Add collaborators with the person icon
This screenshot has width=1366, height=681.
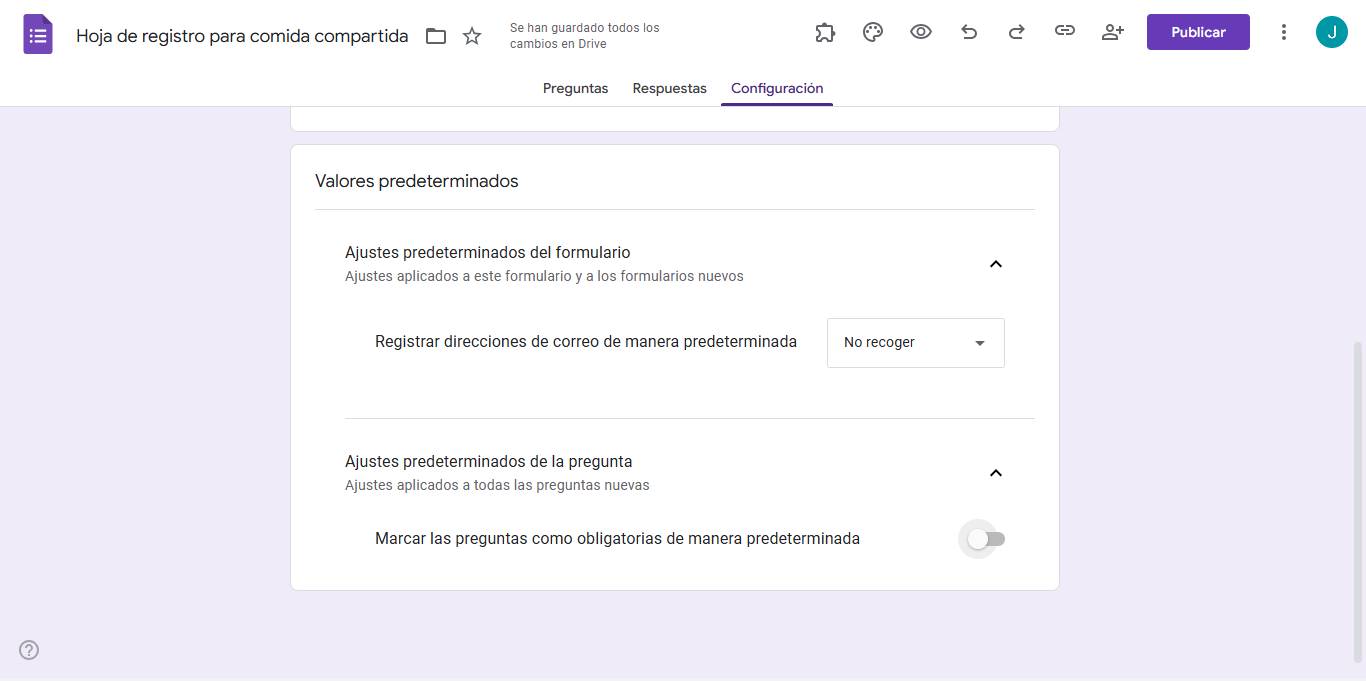[1112, 31]
